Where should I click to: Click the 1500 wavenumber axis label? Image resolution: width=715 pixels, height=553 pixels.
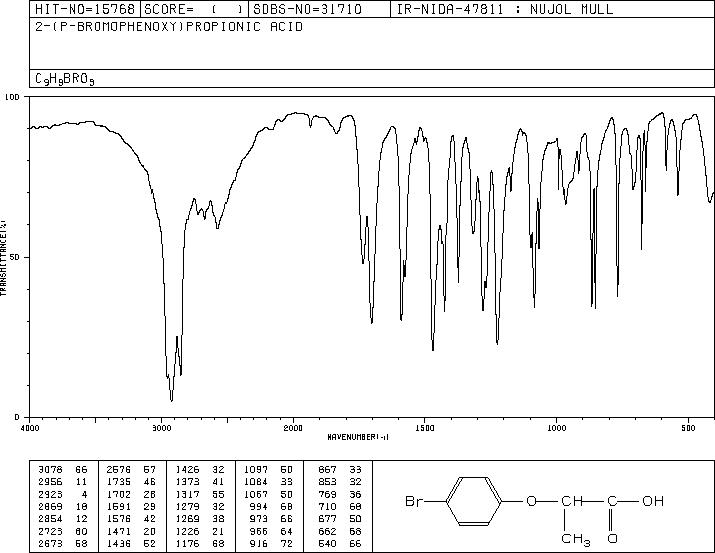[x=425, y=428]
